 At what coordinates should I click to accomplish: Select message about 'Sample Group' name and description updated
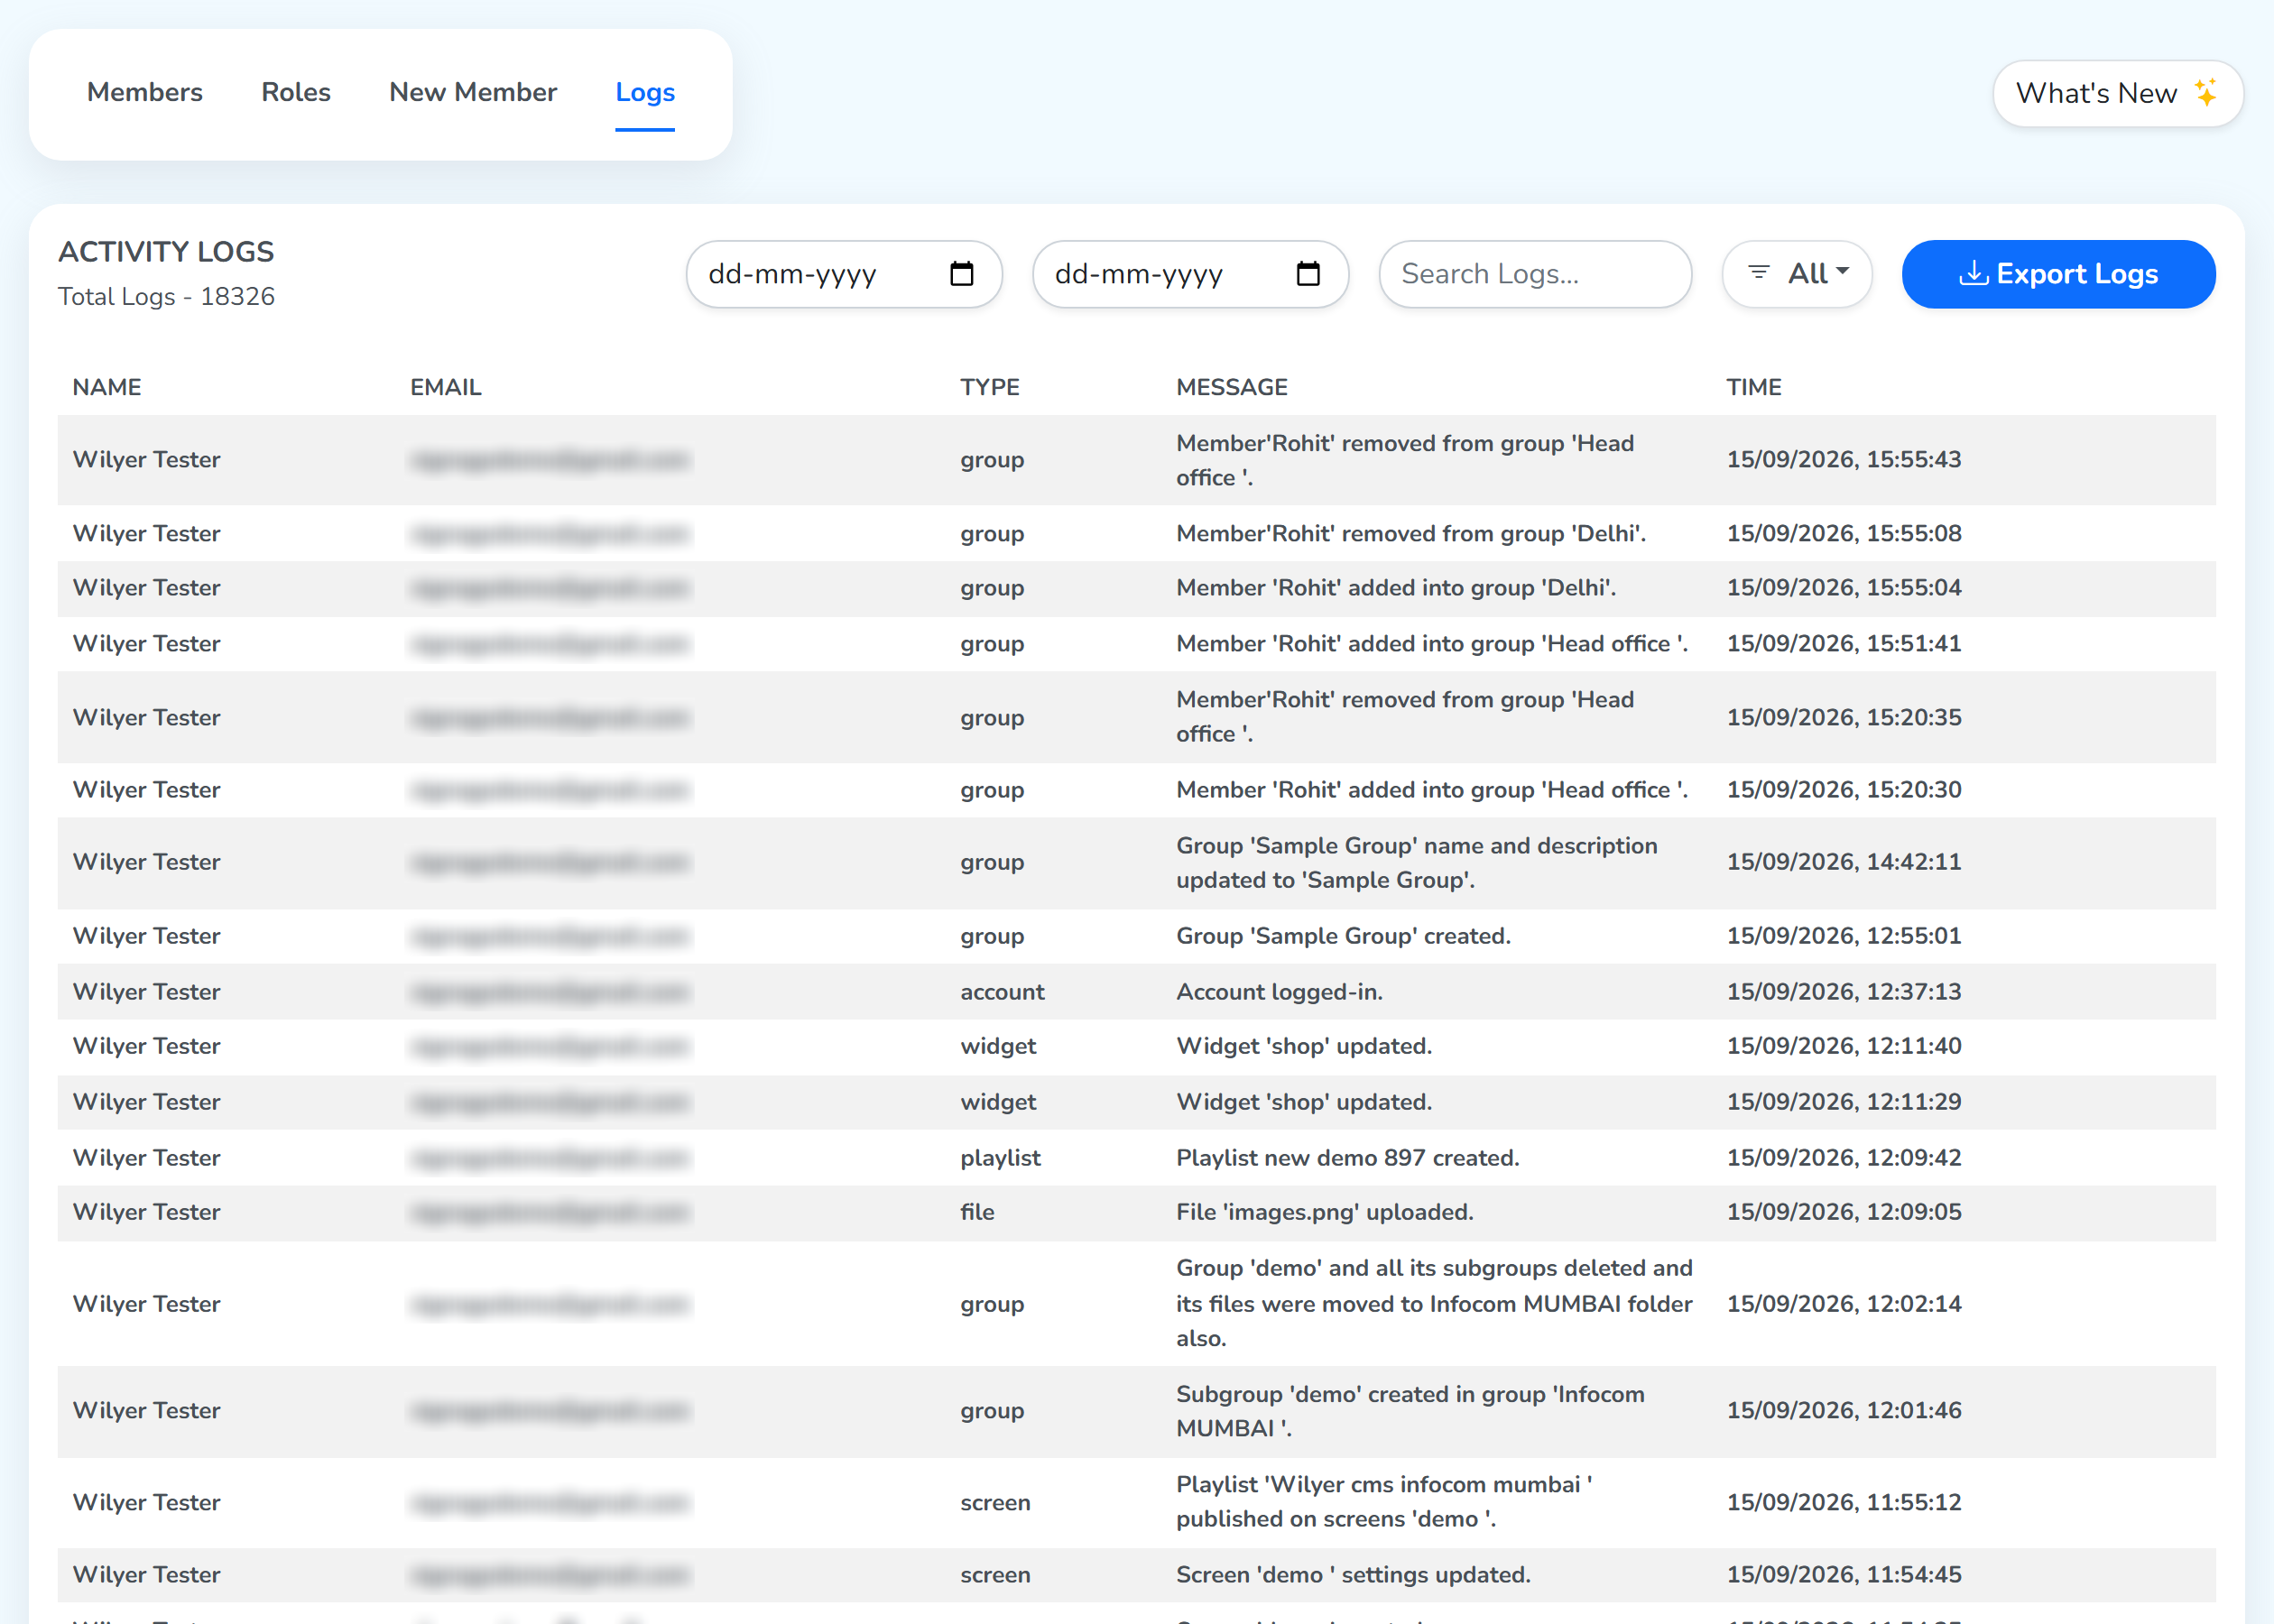pyautogui.click(x=1417, y=863)
